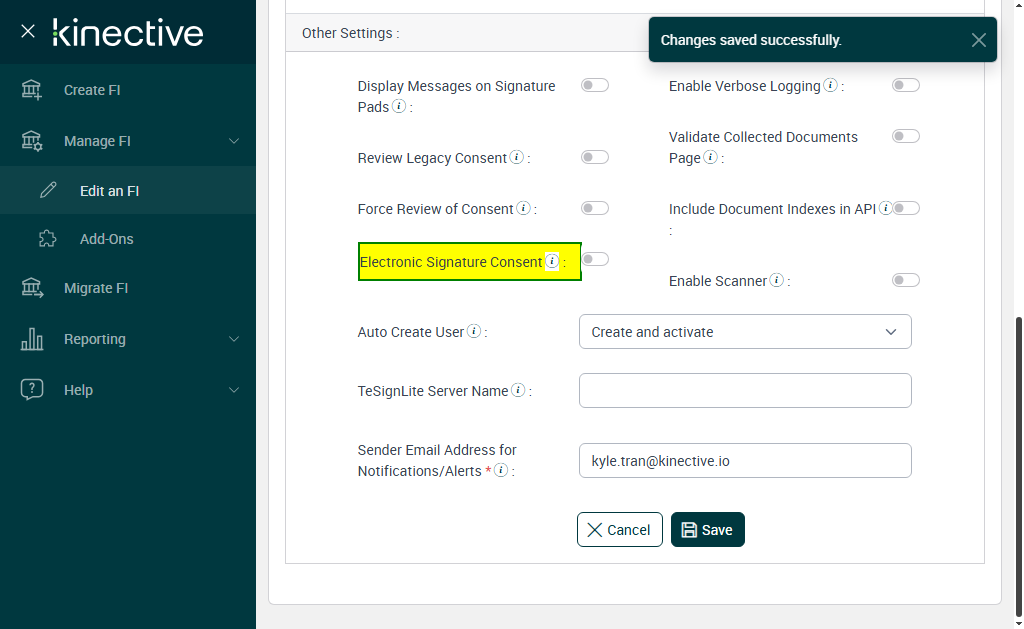Click the Save button
Screen dimensions: 1024x629
coord(708,530)
